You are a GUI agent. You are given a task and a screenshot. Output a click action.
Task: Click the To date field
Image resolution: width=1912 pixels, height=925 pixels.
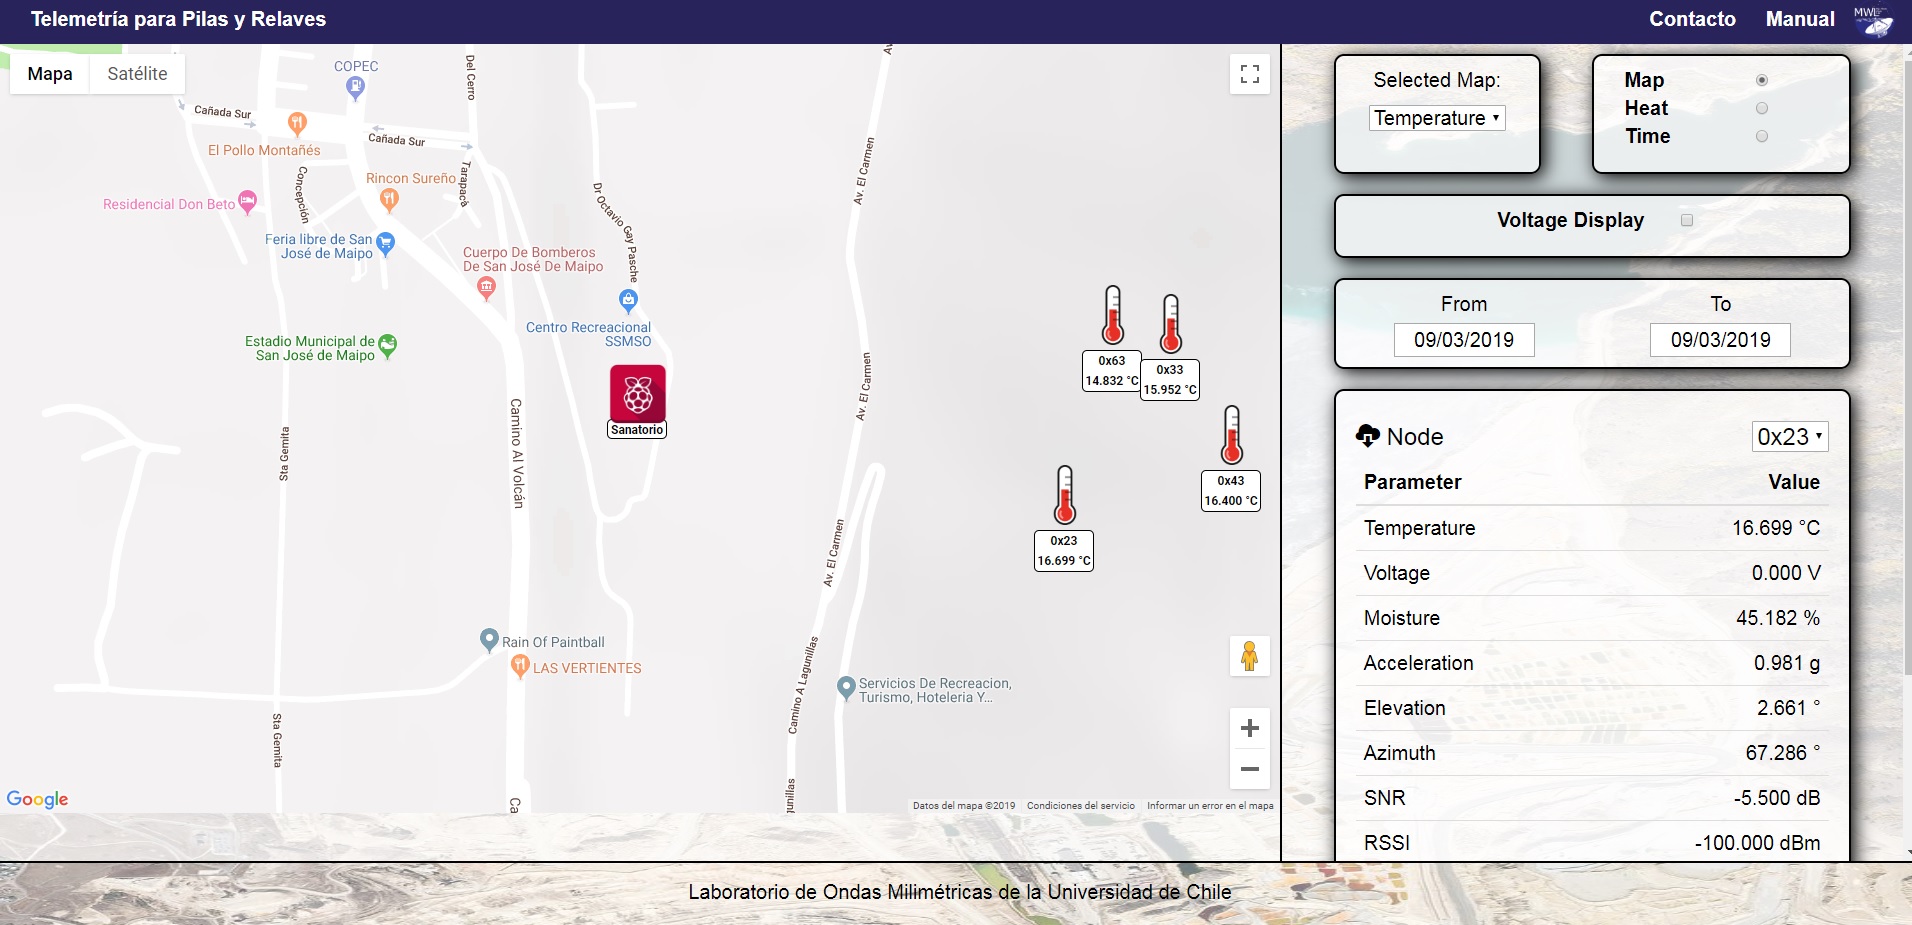1719,340
